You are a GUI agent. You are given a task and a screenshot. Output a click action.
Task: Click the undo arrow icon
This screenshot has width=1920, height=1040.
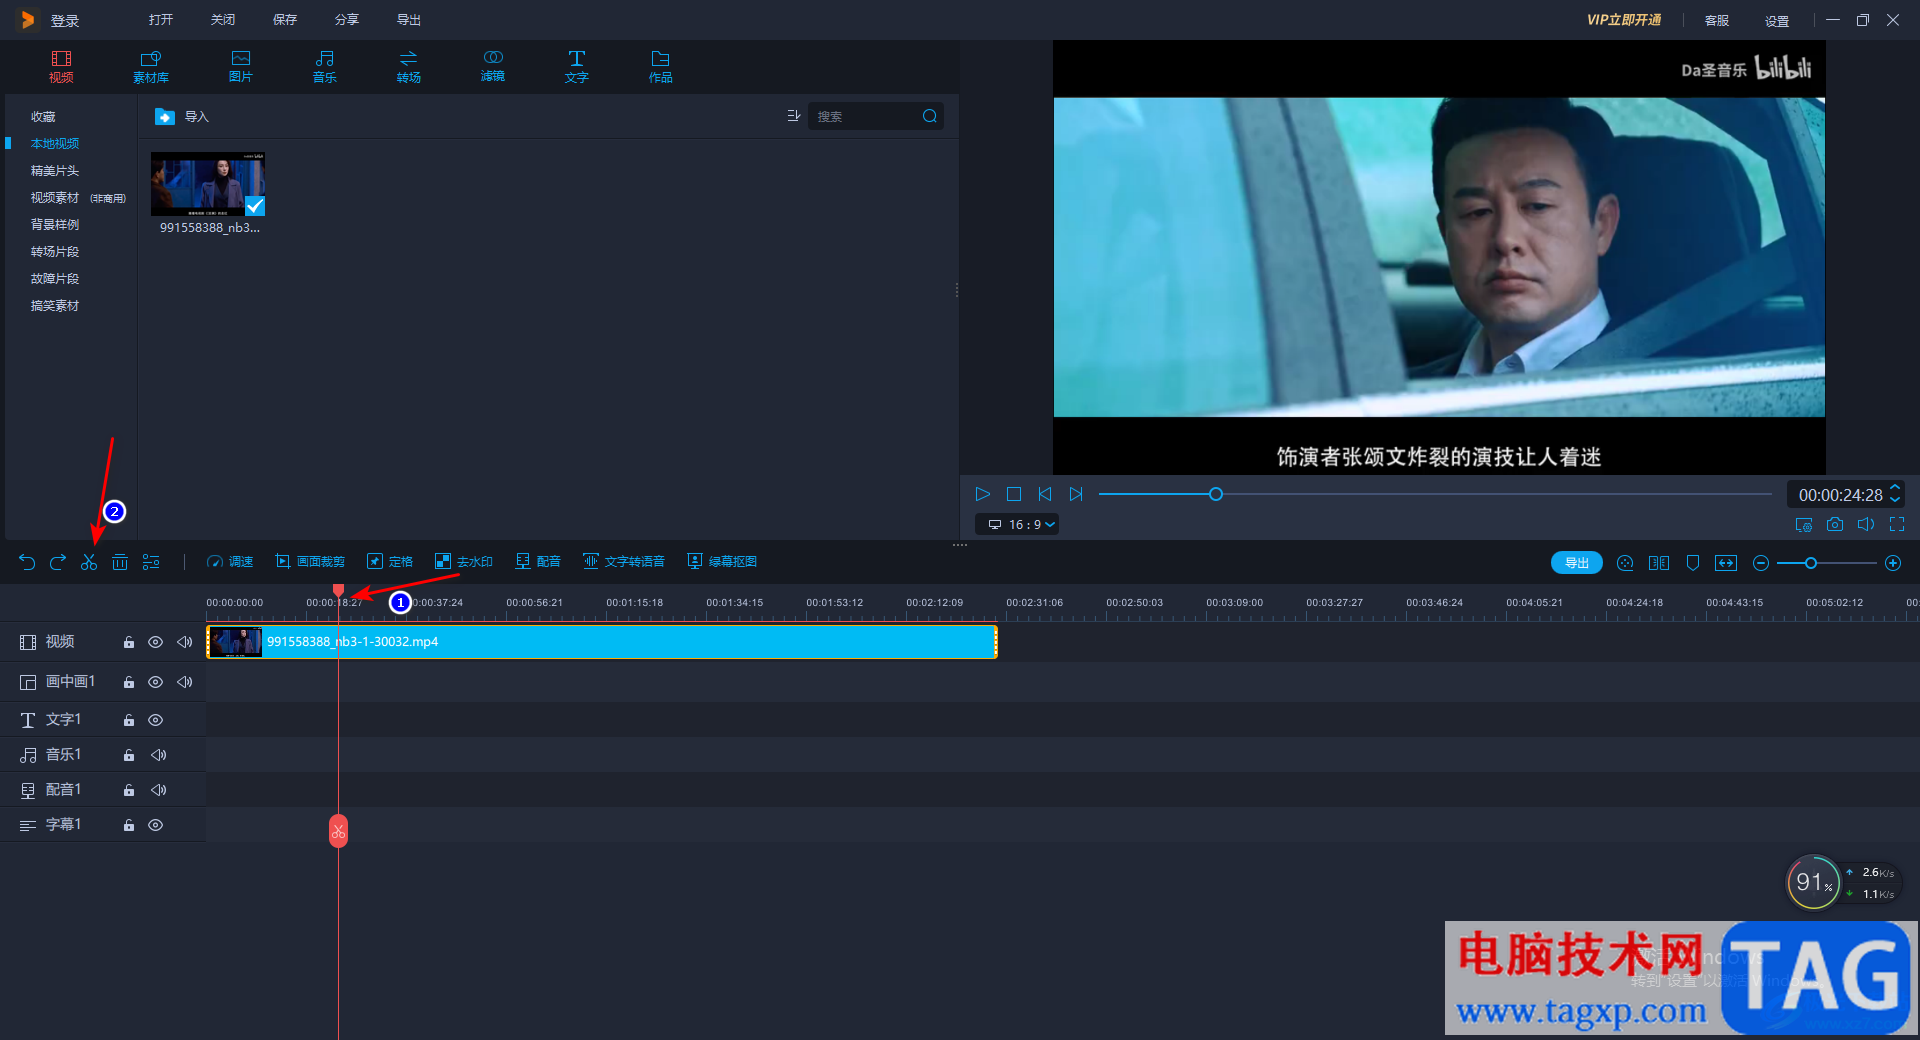click(27, 562)
